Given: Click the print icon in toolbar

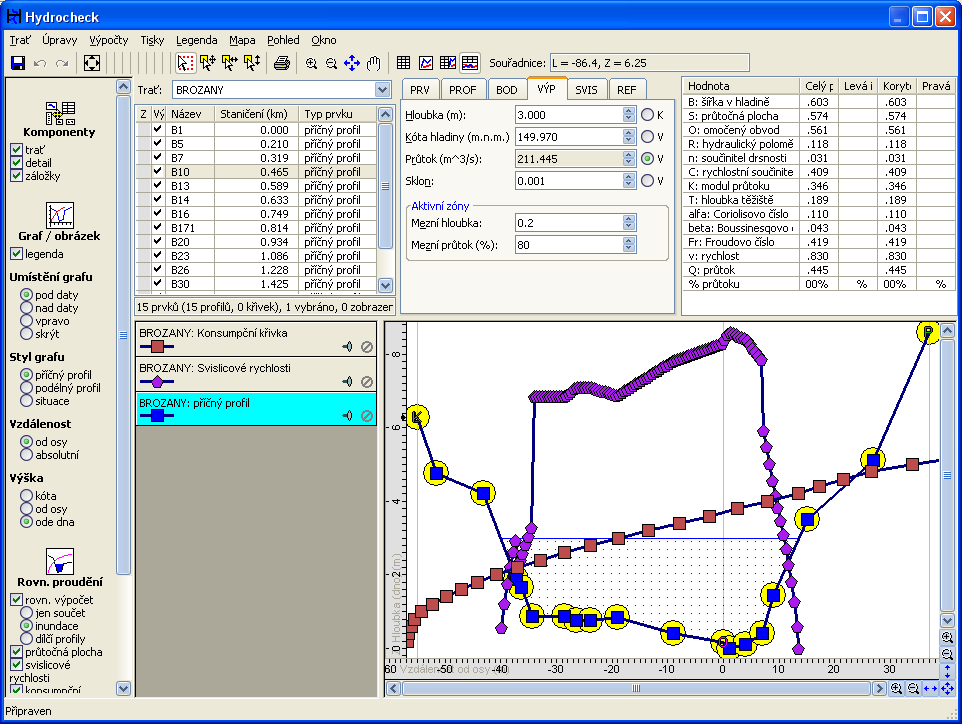Looking at the screenshot, I should [282, 63].
